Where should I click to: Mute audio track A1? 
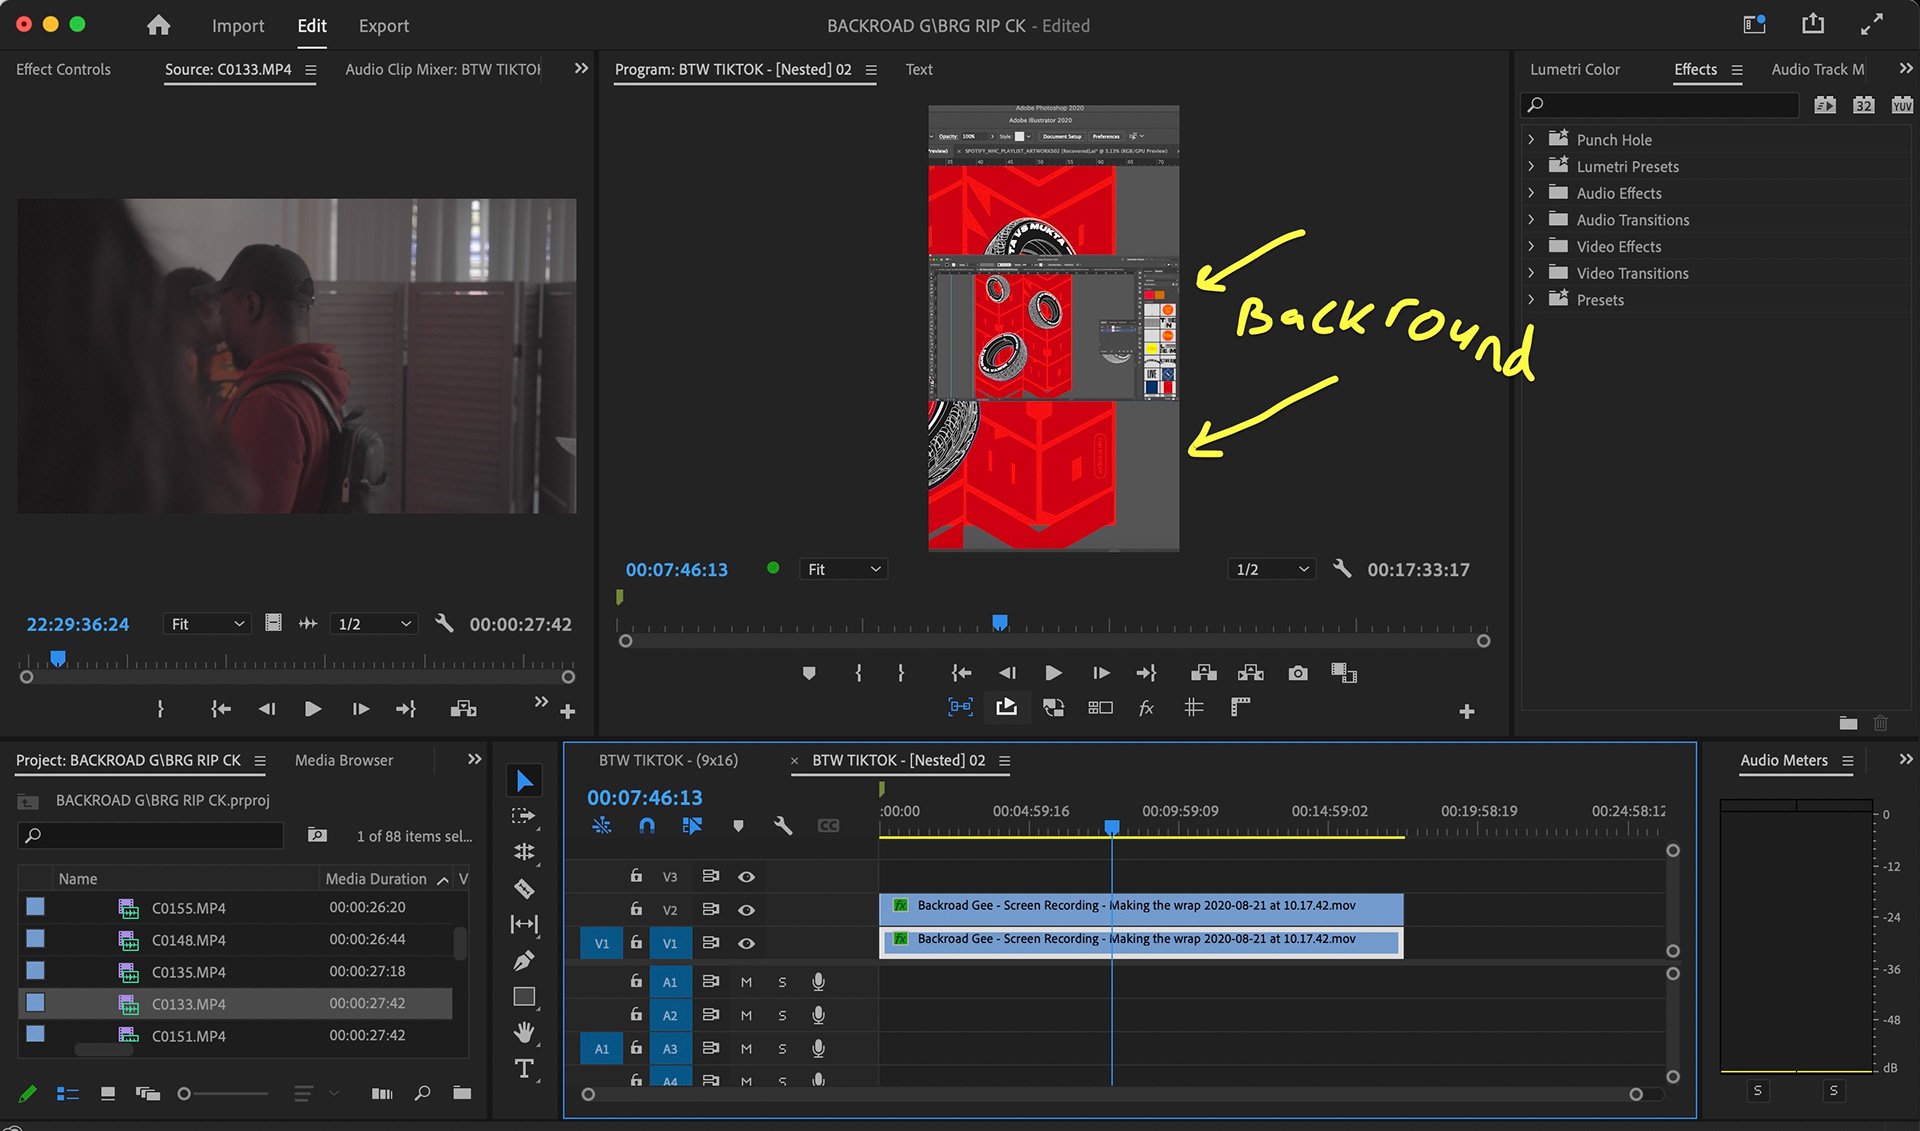pos(746,982)
